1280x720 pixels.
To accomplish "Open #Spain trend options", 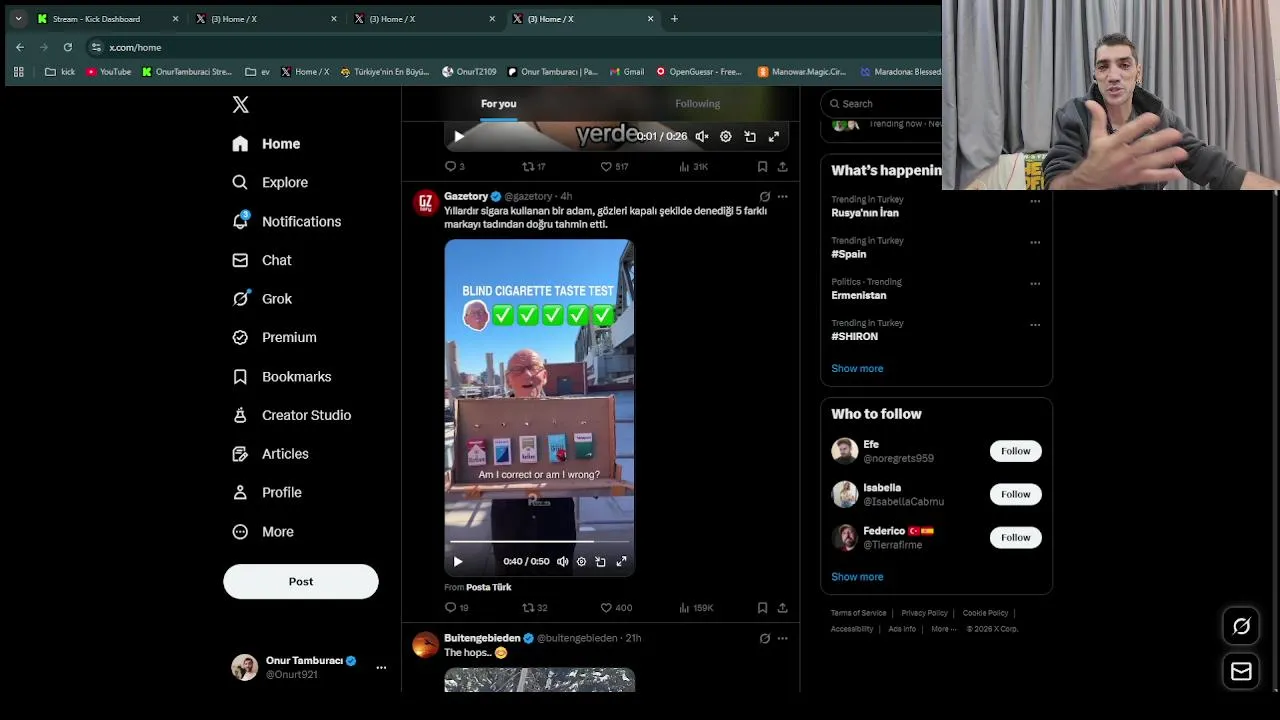I will [x=1035, y=242].
